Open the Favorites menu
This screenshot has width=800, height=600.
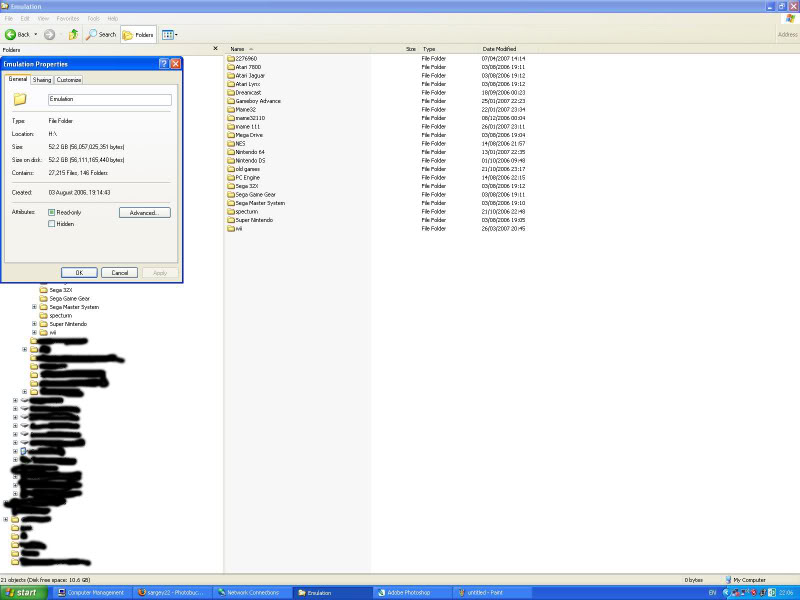[x=68, y=18]
